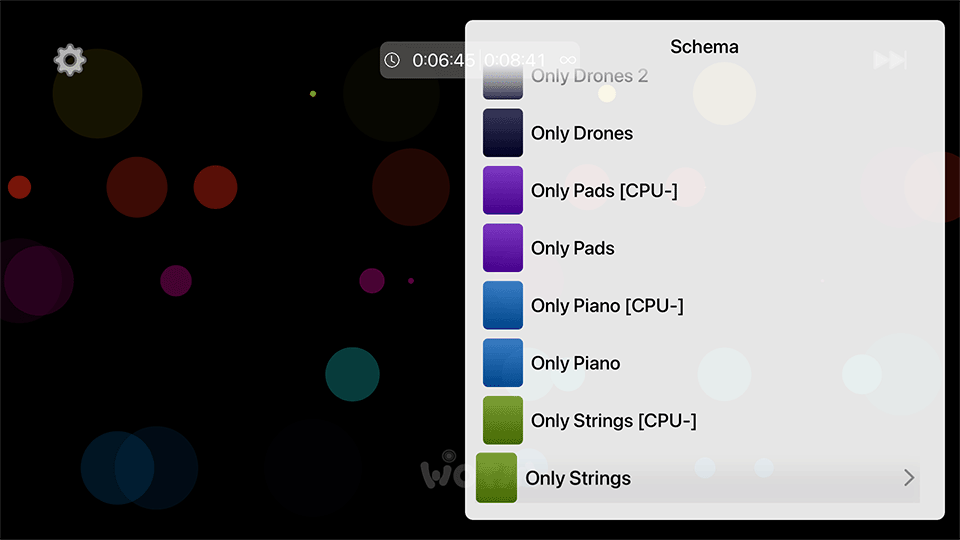Viewport: 960px width, 540px height.
Task: Click the blue Only Piano icon
Action: [503, 363]
